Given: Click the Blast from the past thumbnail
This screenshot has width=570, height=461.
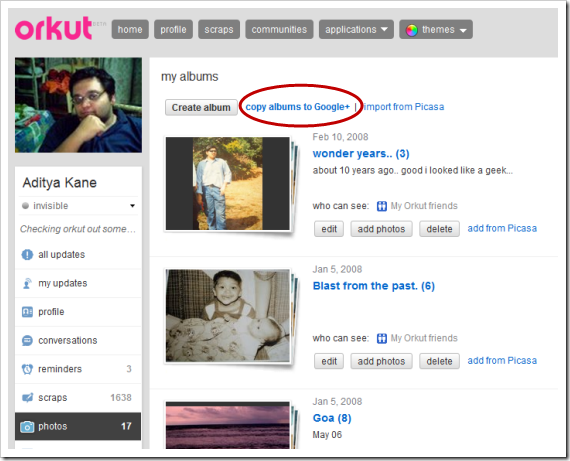Looking at the screenshot, I should 228,316.
